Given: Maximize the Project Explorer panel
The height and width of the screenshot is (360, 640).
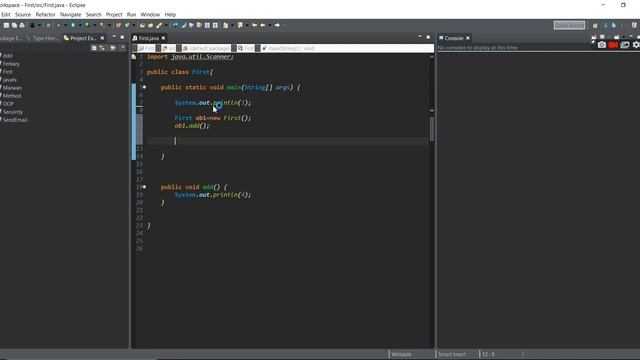Looking at the screenshot, I should coord(122,37).
